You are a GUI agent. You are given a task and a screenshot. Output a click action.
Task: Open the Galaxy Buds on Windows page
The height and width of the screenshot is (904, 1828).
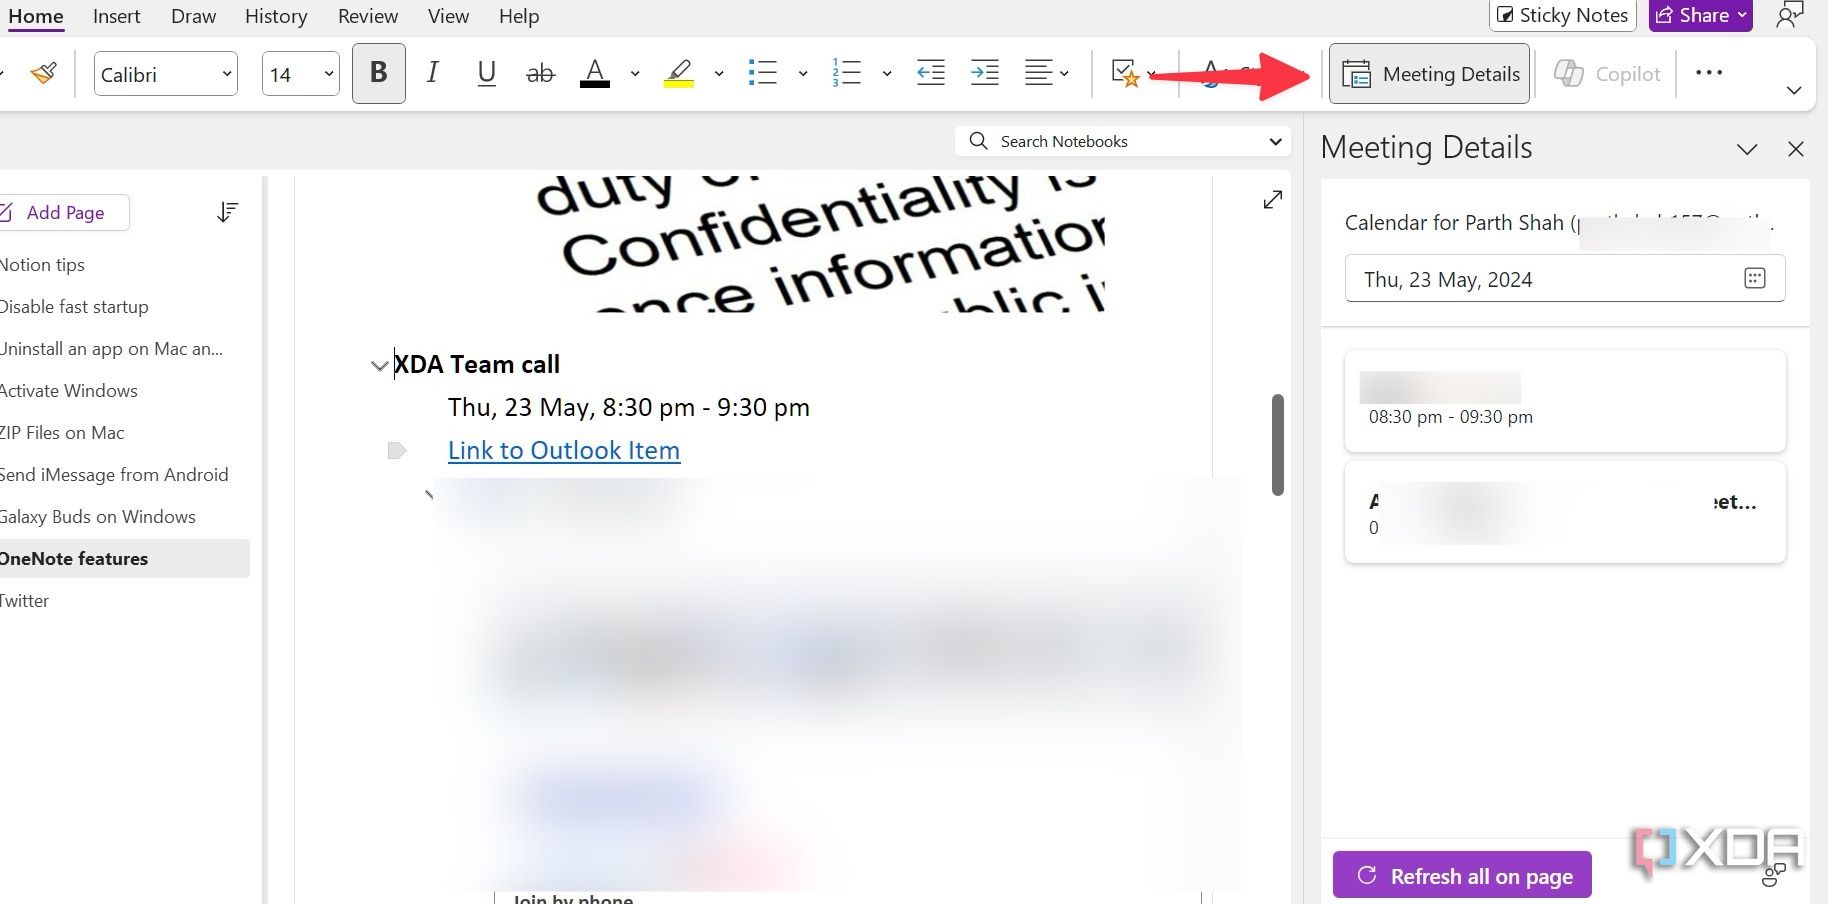97,516
